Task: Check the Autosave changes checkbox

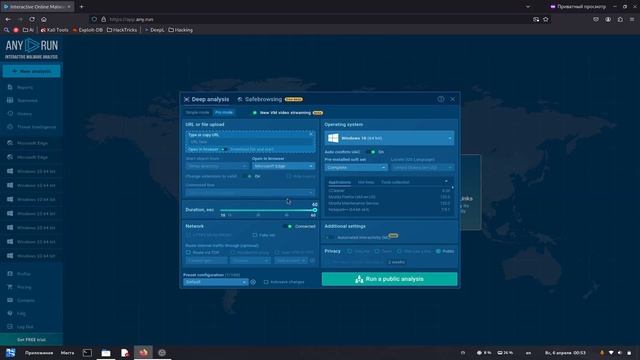Action: coord(266,282)
